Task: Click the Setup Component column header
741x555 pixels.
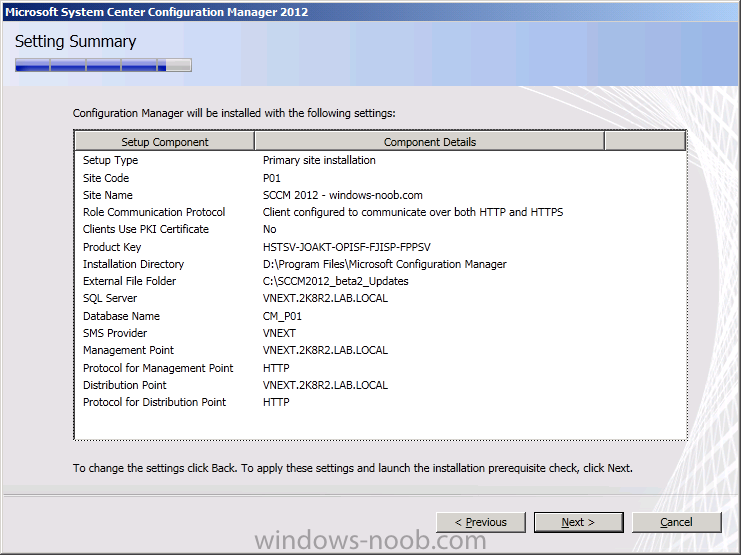Action: [164, 142]
